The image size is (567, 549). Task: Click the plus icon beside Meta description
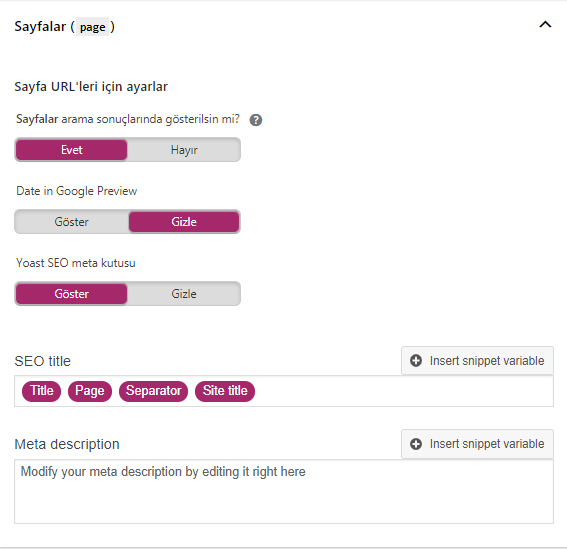pos(416,444)
